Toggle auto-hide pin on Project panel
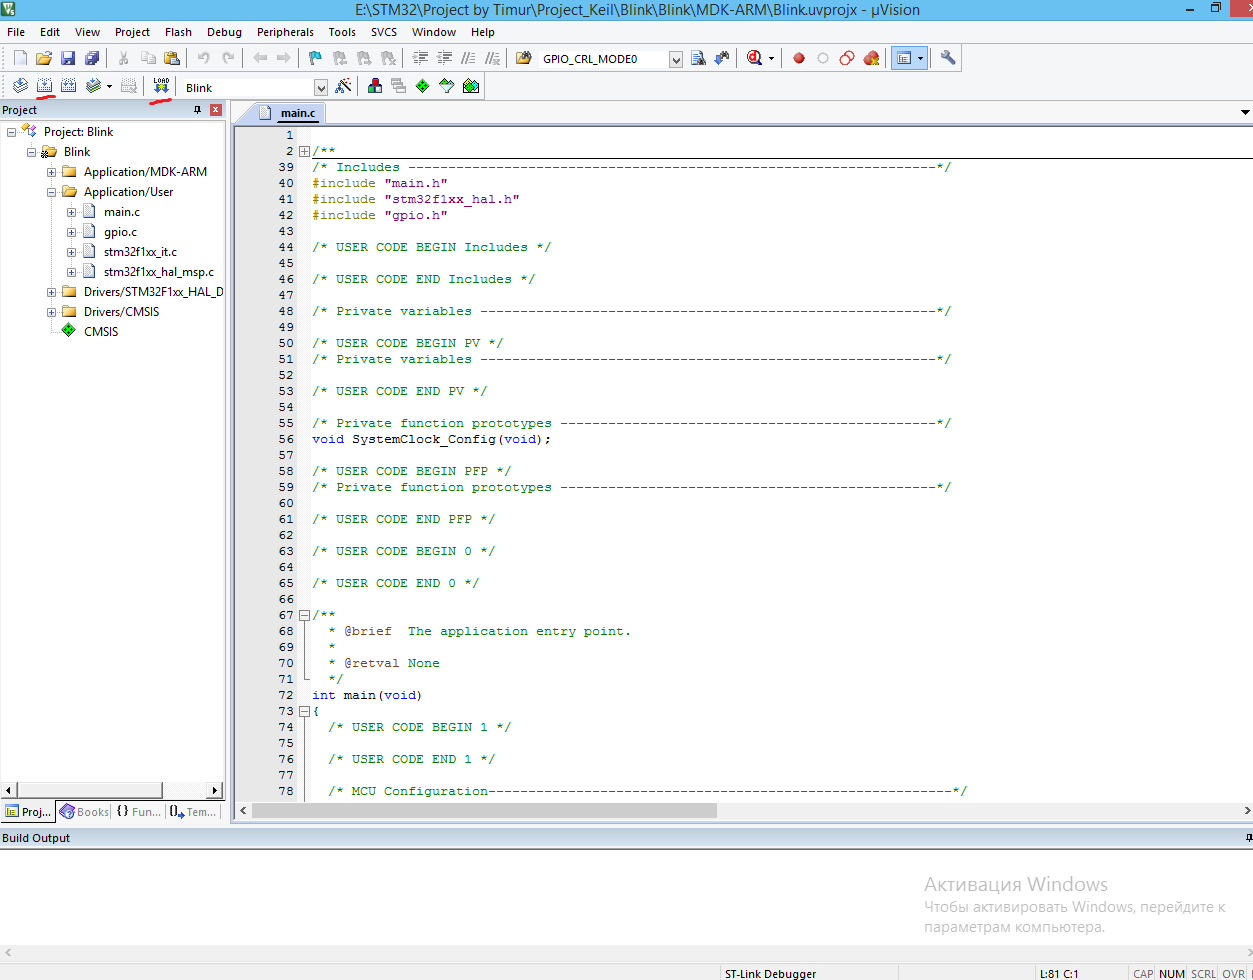The width and height of the screenshot is (1253, 980). (197, 110)
